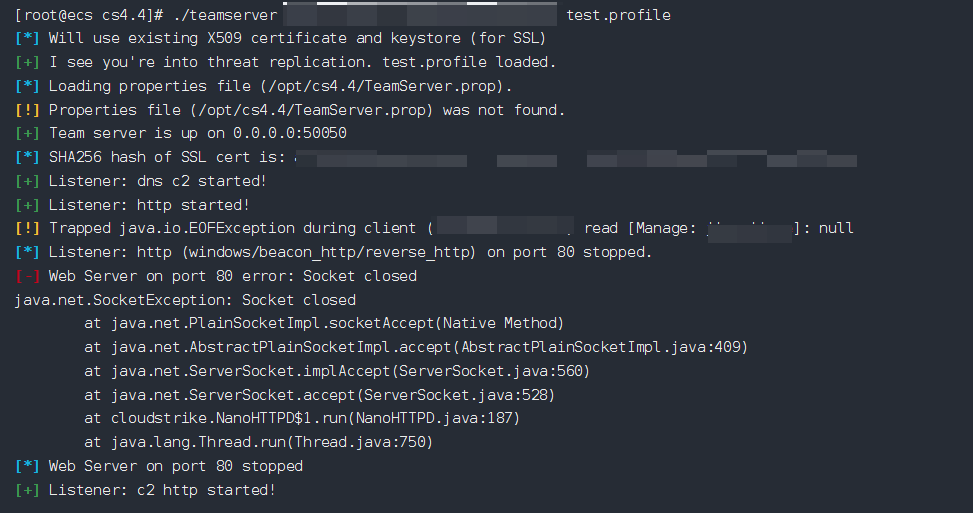
Task: Click the [+] marker beside dns c2 listener
Action: [x=28, y=181]
